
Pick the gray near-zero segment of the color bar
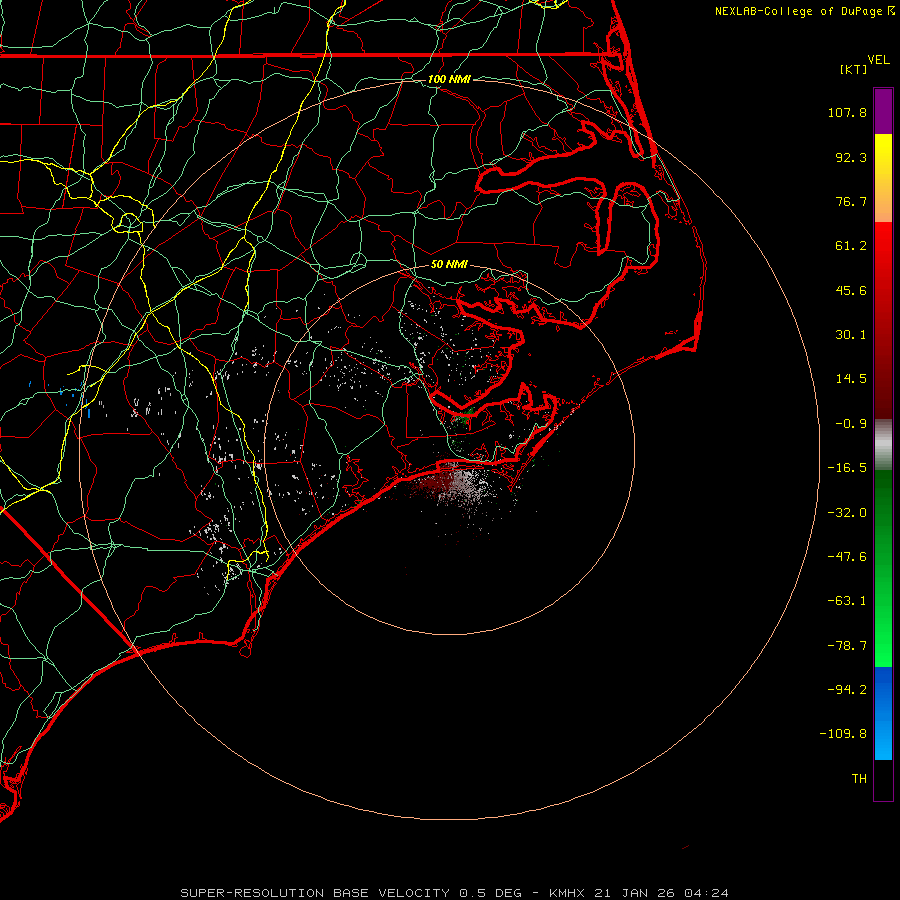tap(883, 444)
